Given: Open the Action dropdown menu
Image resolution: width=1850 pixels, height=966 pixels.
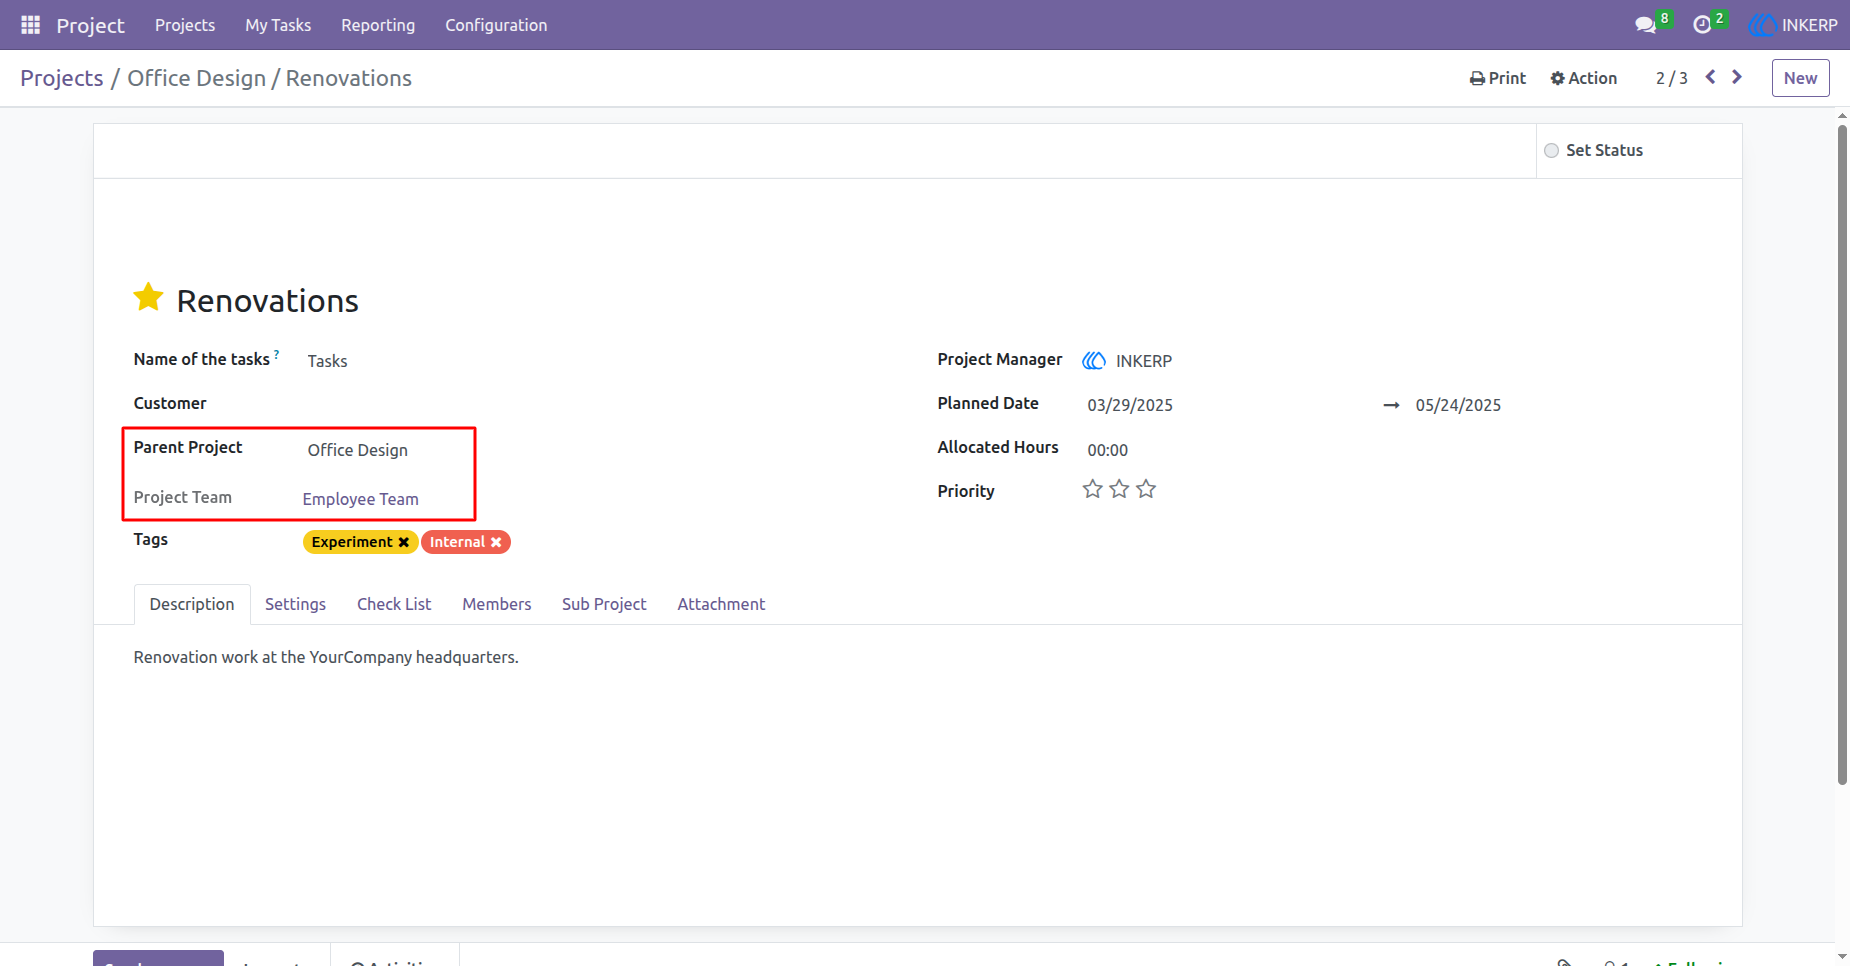Looking at the screenshot, I should [x=1584, y=78].
